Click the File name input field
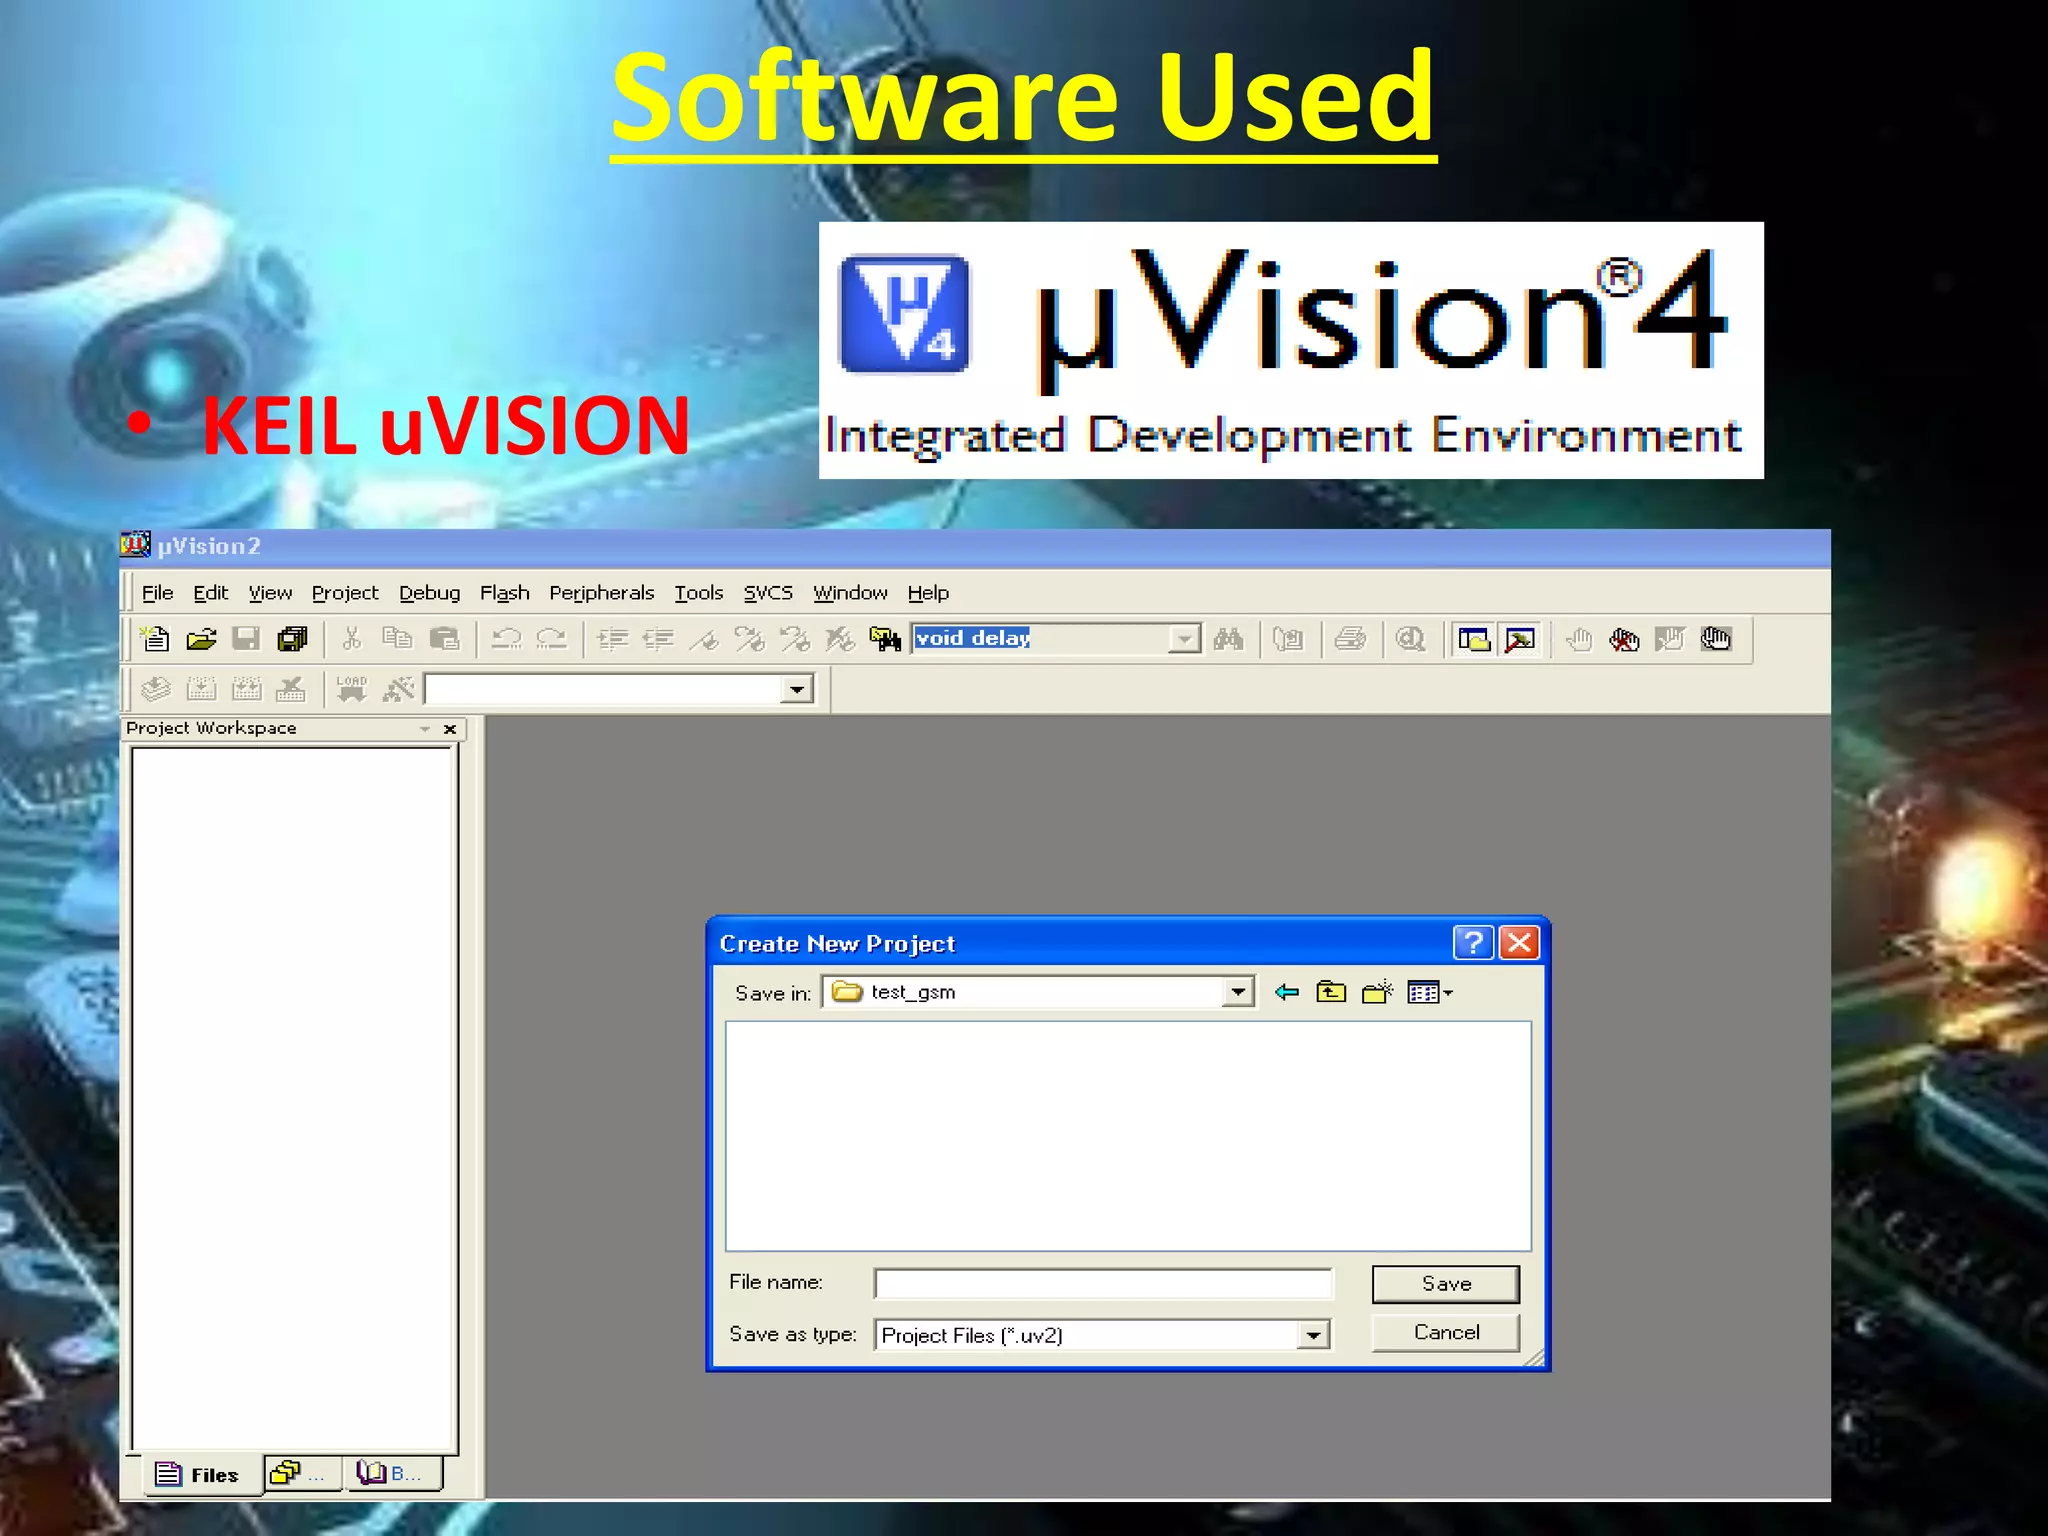This screenshot has width=2048, height=1536. 1102,1283
